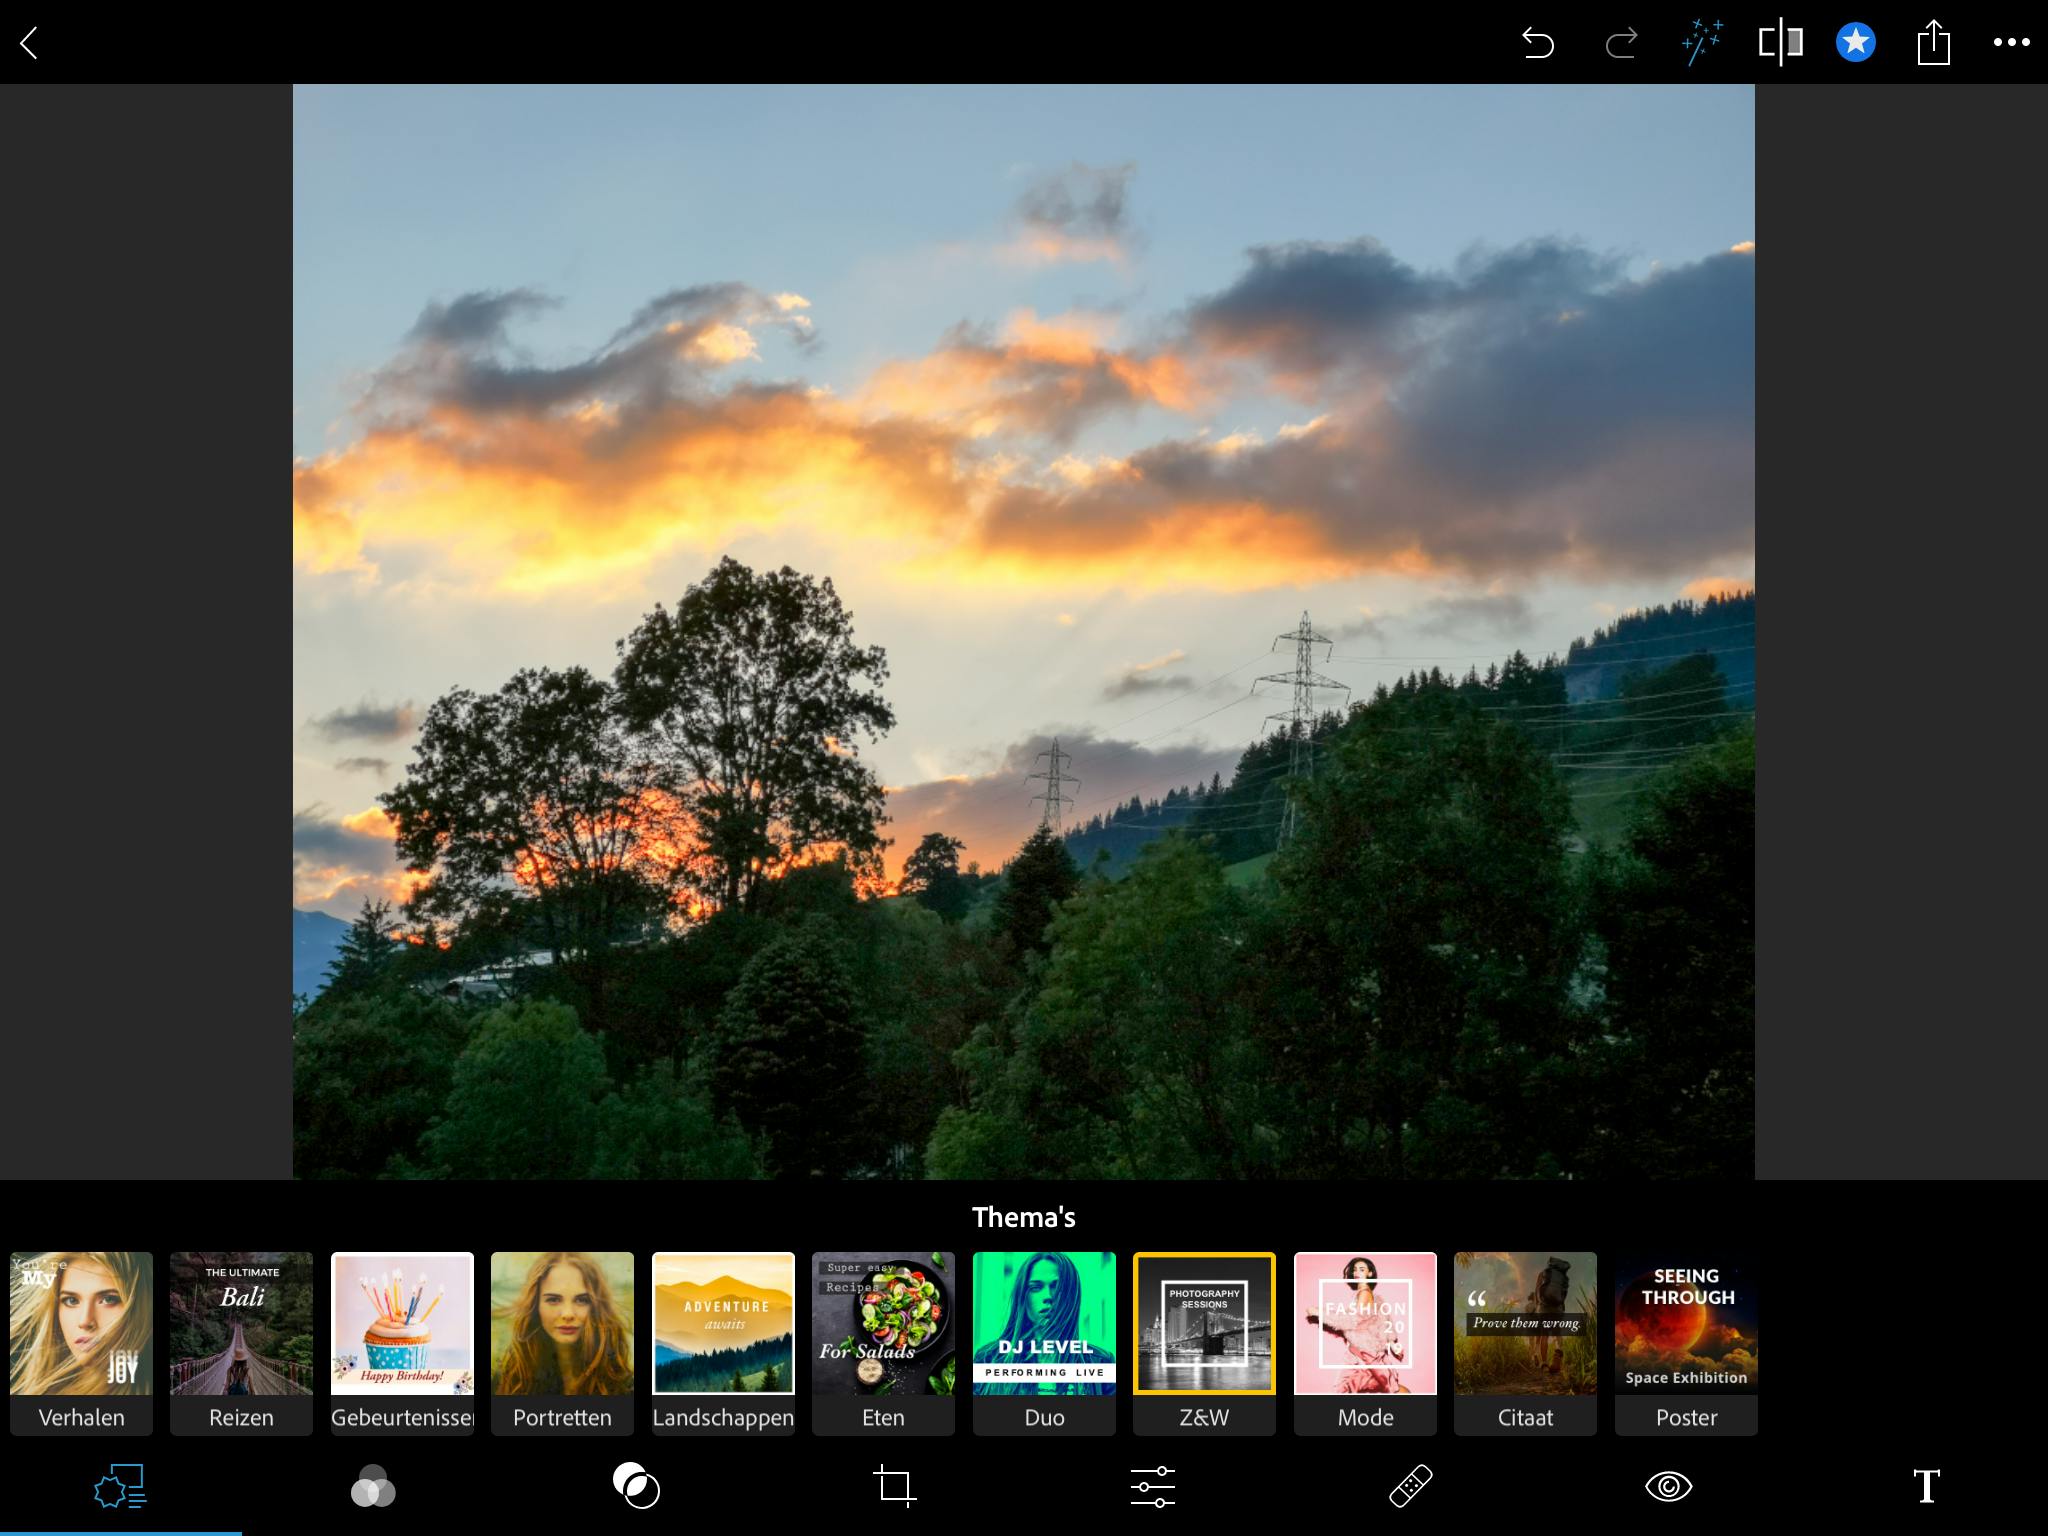This screenshot has width=2048, height=1536.
Task: Tap the back arrow
Action: [x=29, y=43]
